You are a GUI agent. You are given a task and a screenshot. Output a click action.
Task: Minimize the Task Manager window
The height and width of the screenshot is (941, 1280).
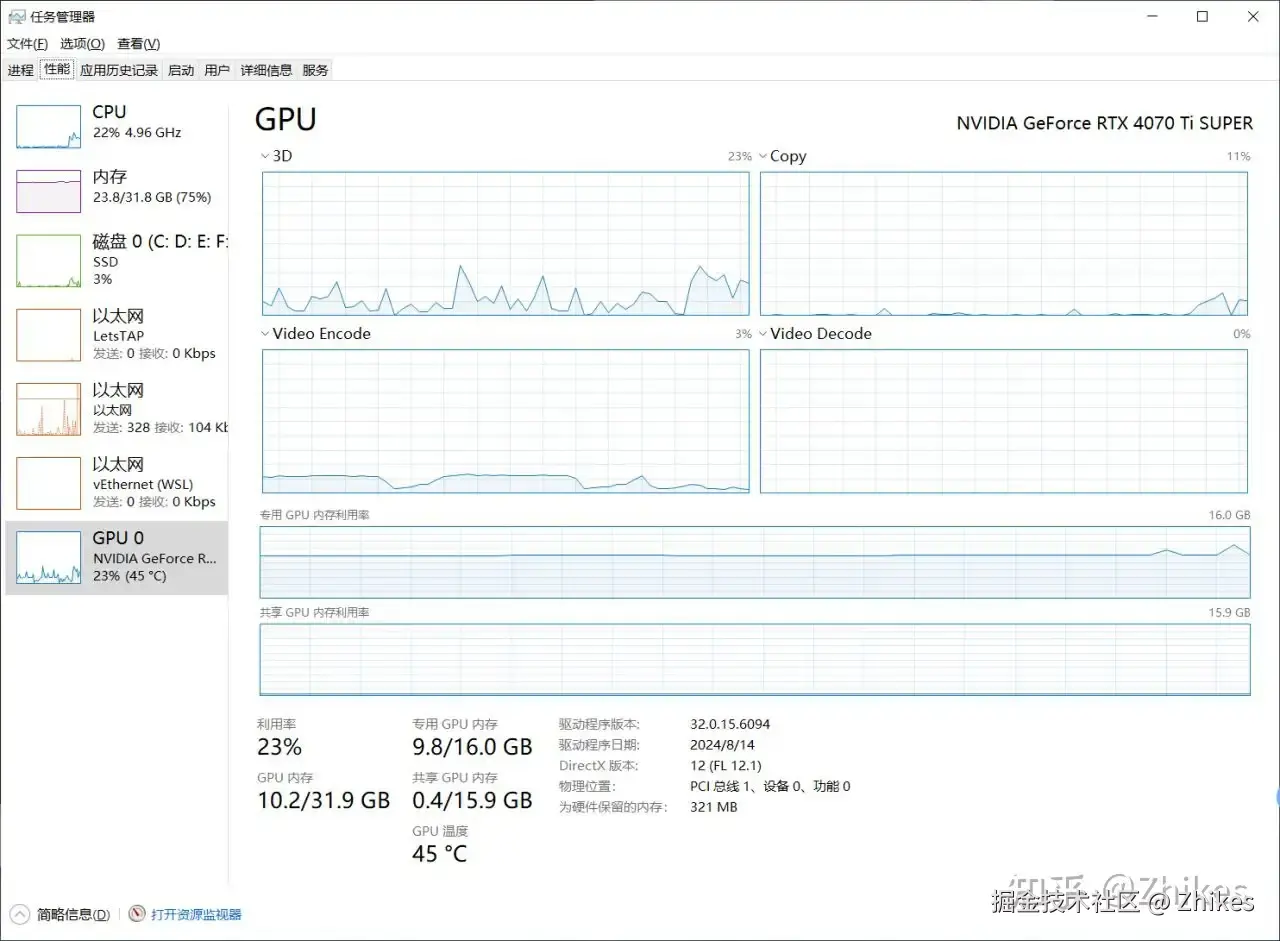click(x=1151, y=17)
